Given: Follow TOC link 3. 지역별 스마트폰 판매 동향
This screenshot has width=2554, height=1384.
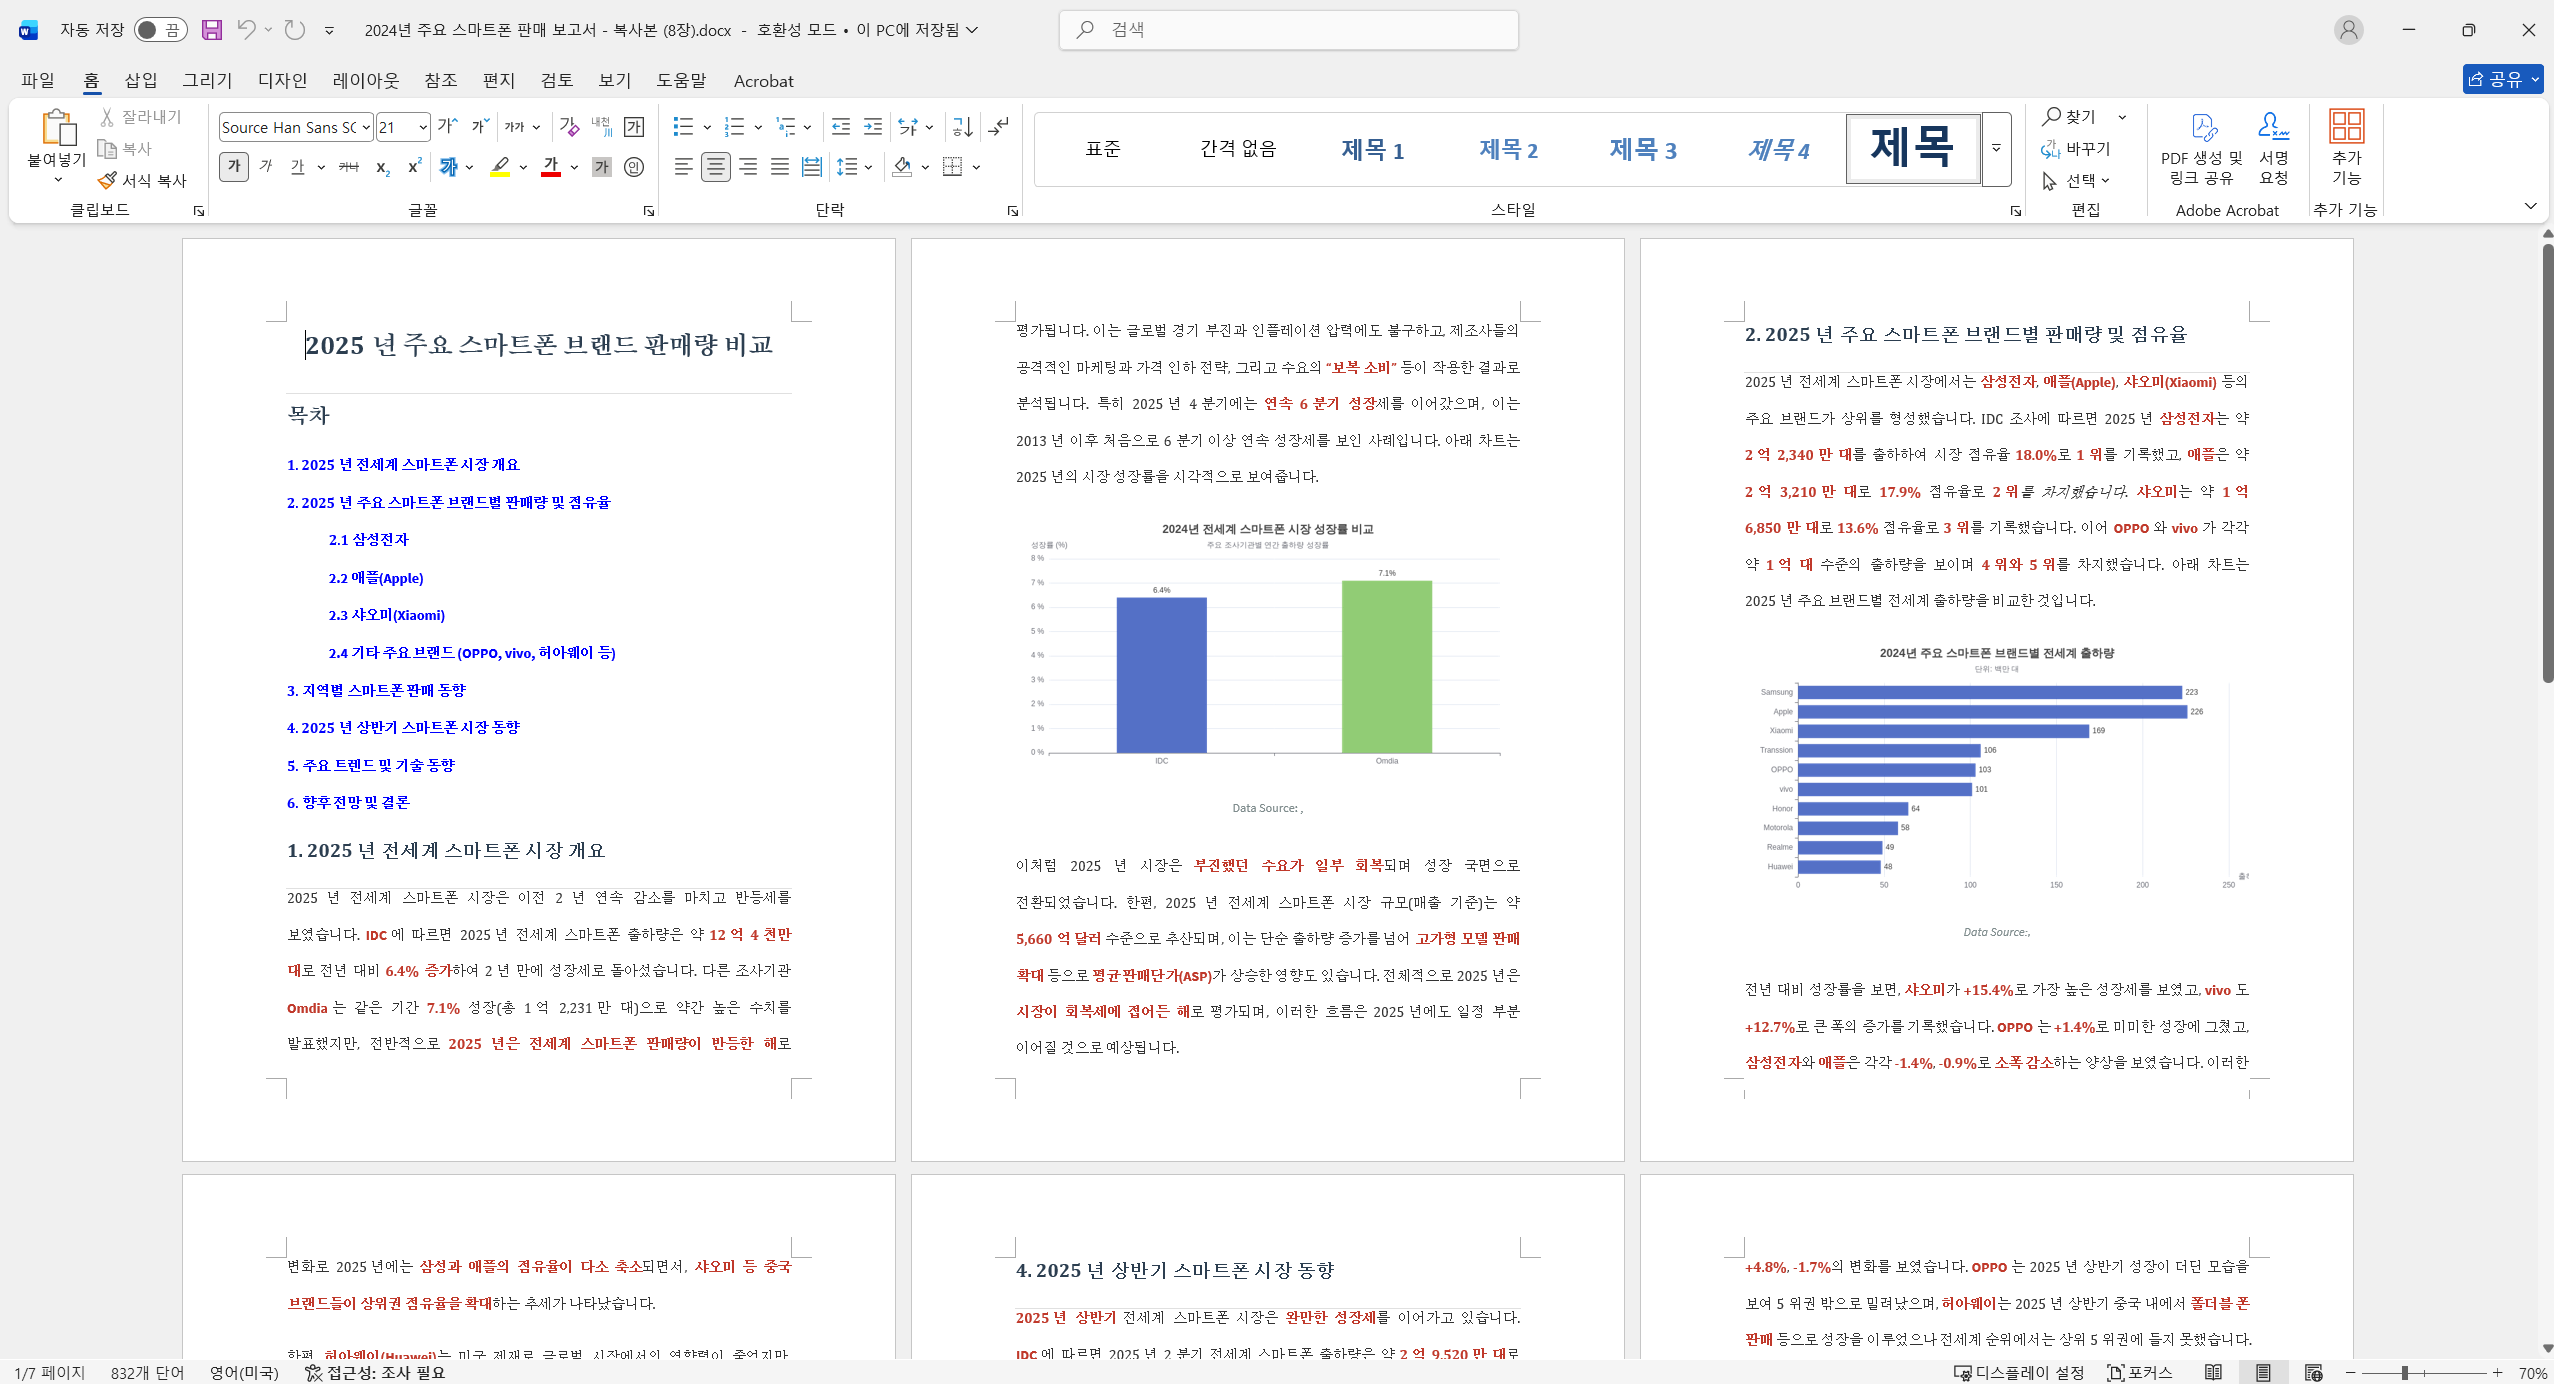Looking at the screenshot, I should click(x=376, y=691).
